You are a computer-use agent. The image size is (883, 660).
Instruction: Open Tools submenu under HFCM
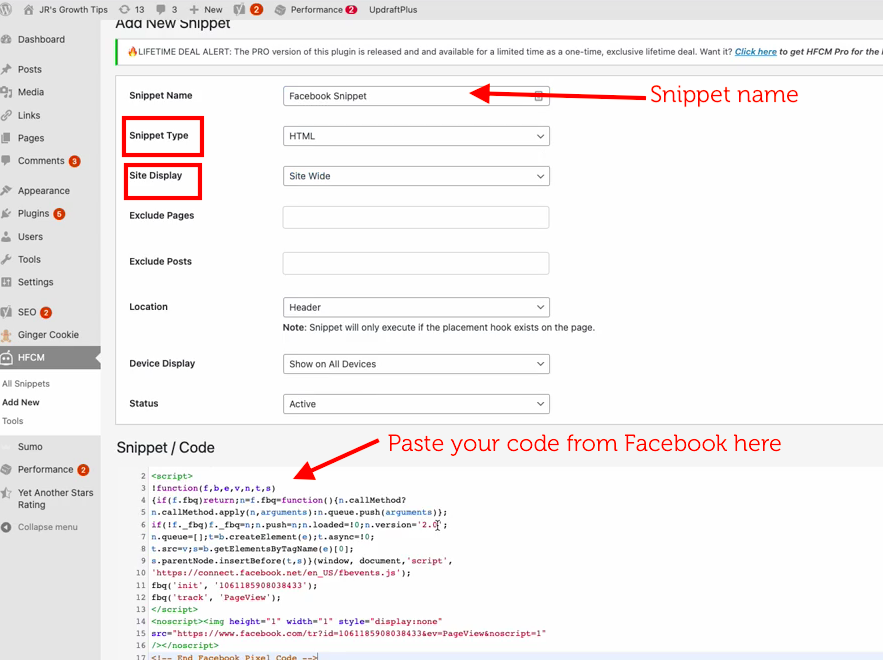point(12,421)
